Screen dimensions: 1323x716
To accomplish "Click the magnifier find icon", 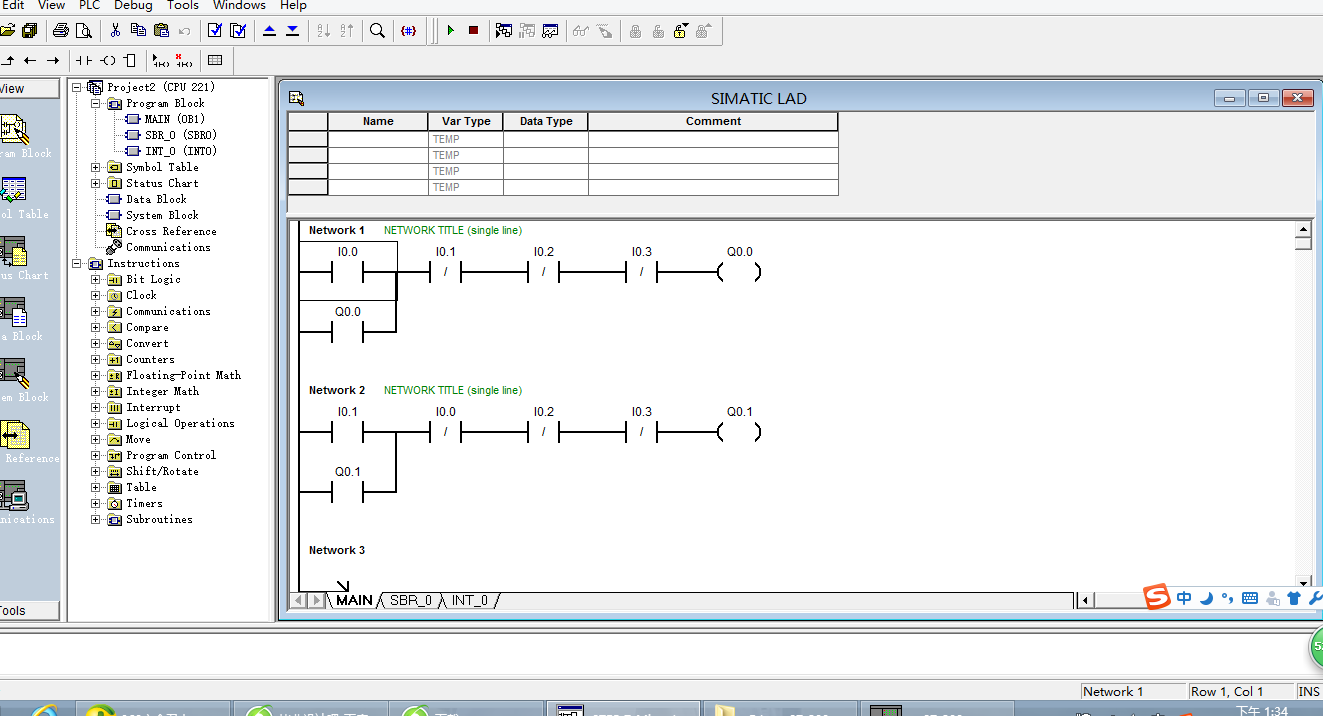I will point(377,31).
